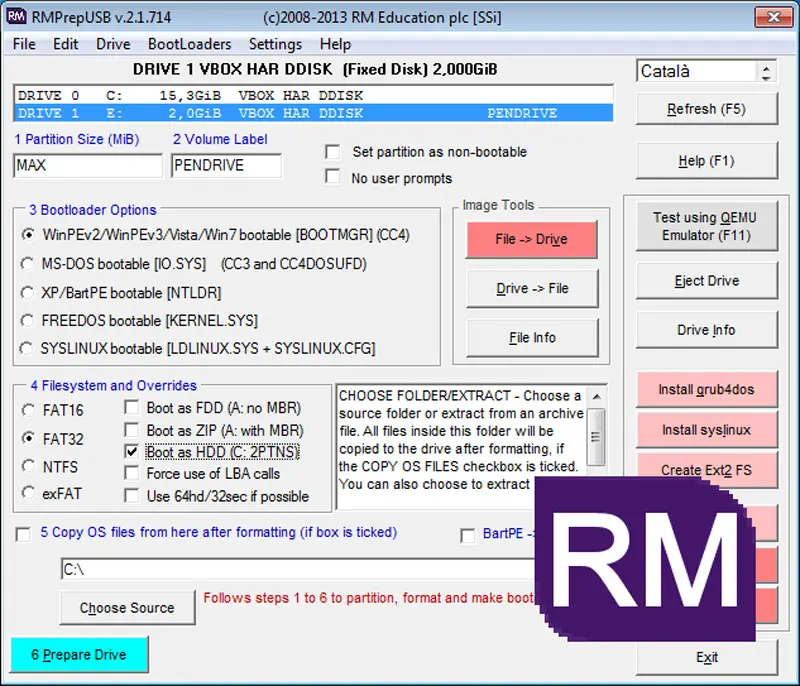
Task: Click Eject Drive button
Action: [706, 281]
